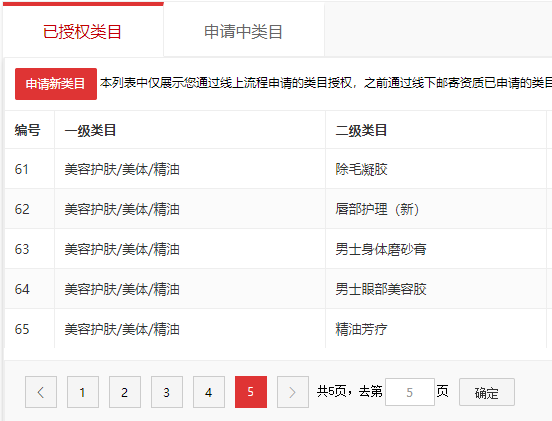The image size is (552, 421).
Task: Go to page 1
Action: 83,392
